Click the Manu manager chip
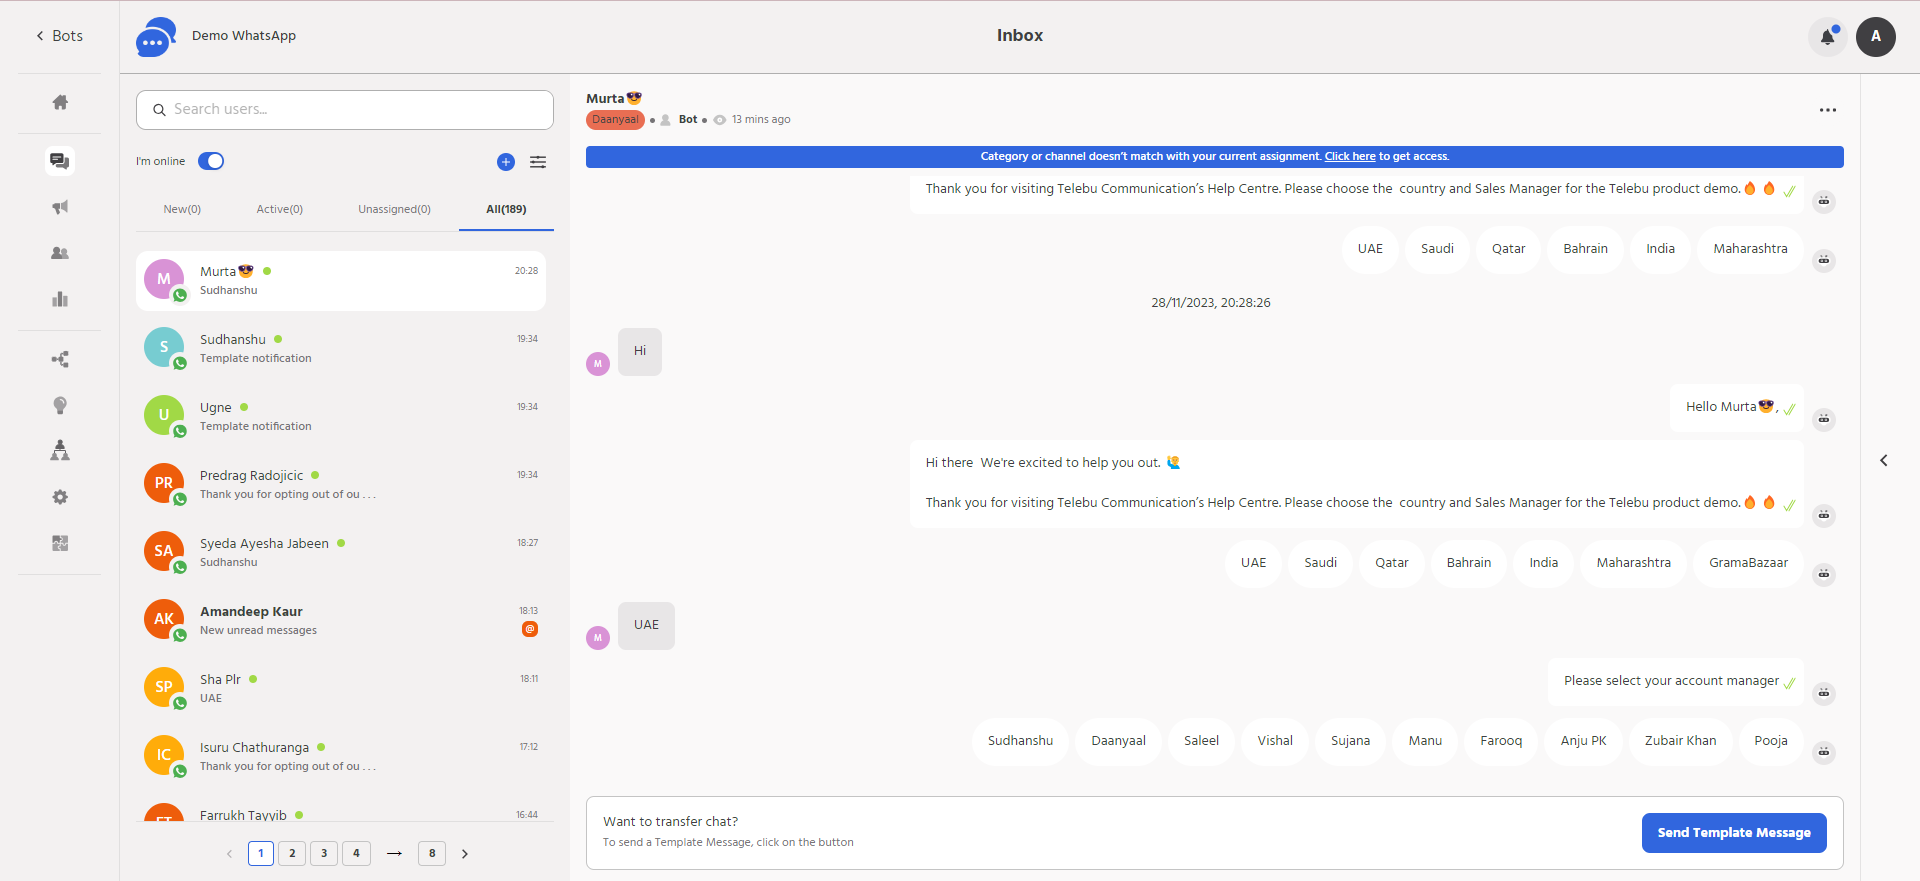Screen dimensions: 1920x881 coord(1425,741)
